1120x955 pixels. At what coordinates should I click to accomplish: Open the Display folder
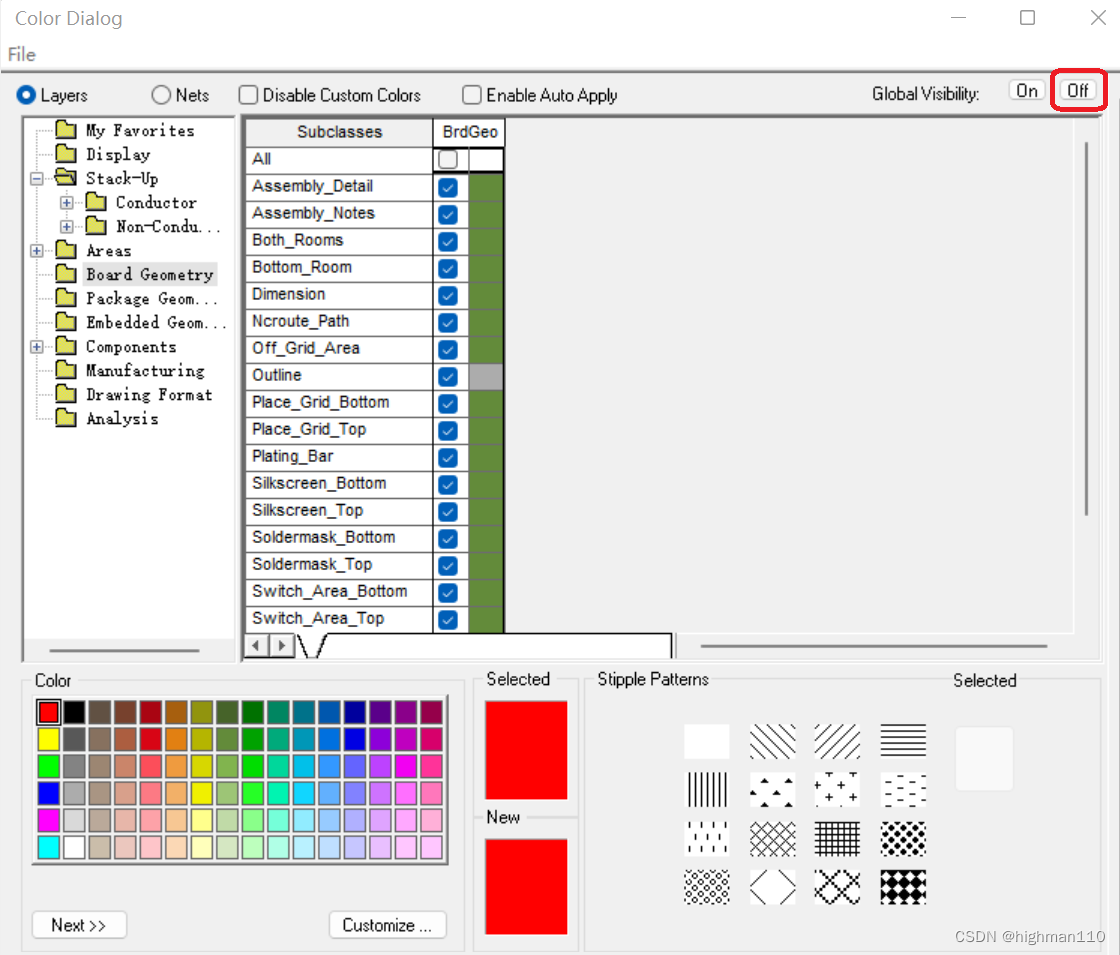[x=104, y=154]
